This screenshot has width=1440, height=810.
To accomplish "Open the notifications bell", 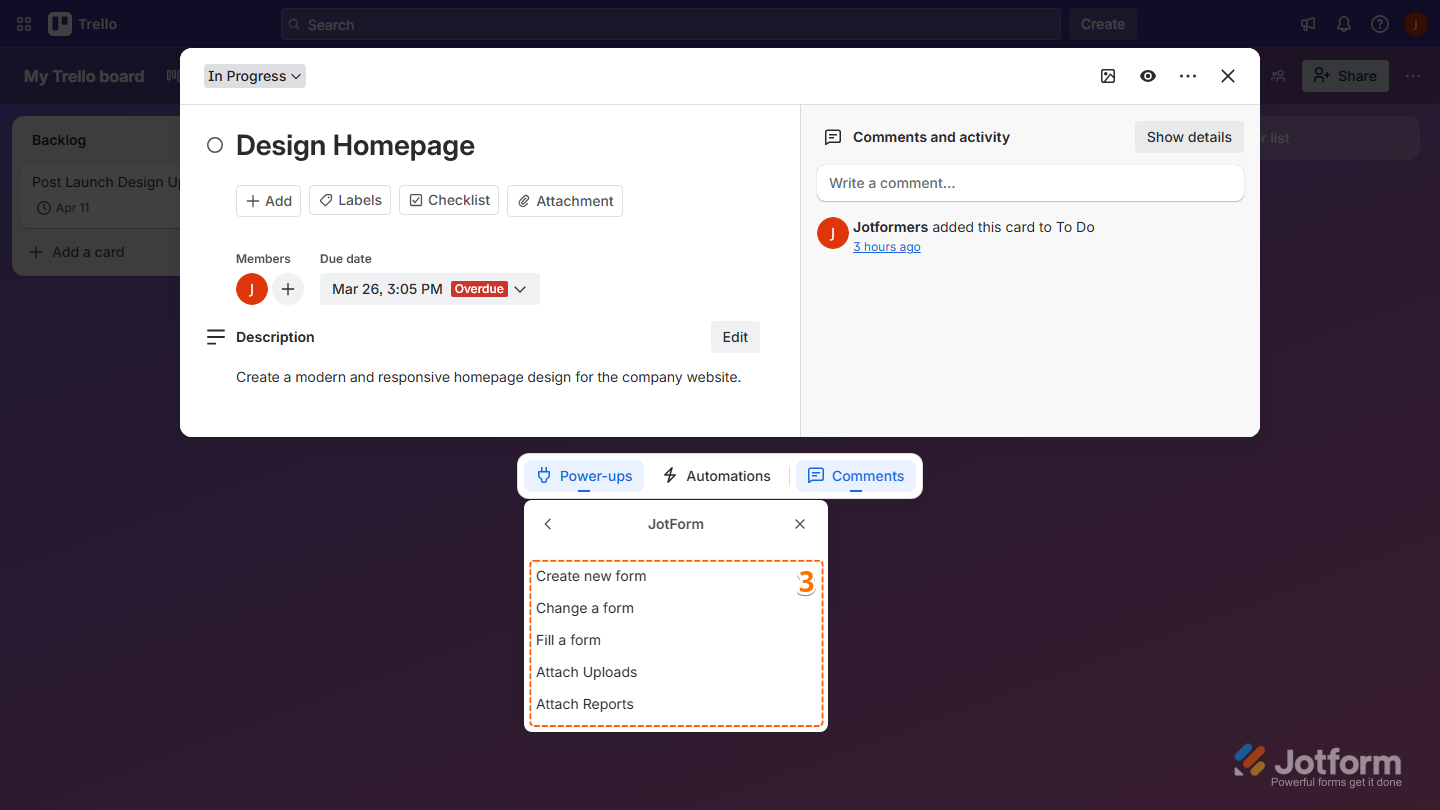I will 1344,24.
